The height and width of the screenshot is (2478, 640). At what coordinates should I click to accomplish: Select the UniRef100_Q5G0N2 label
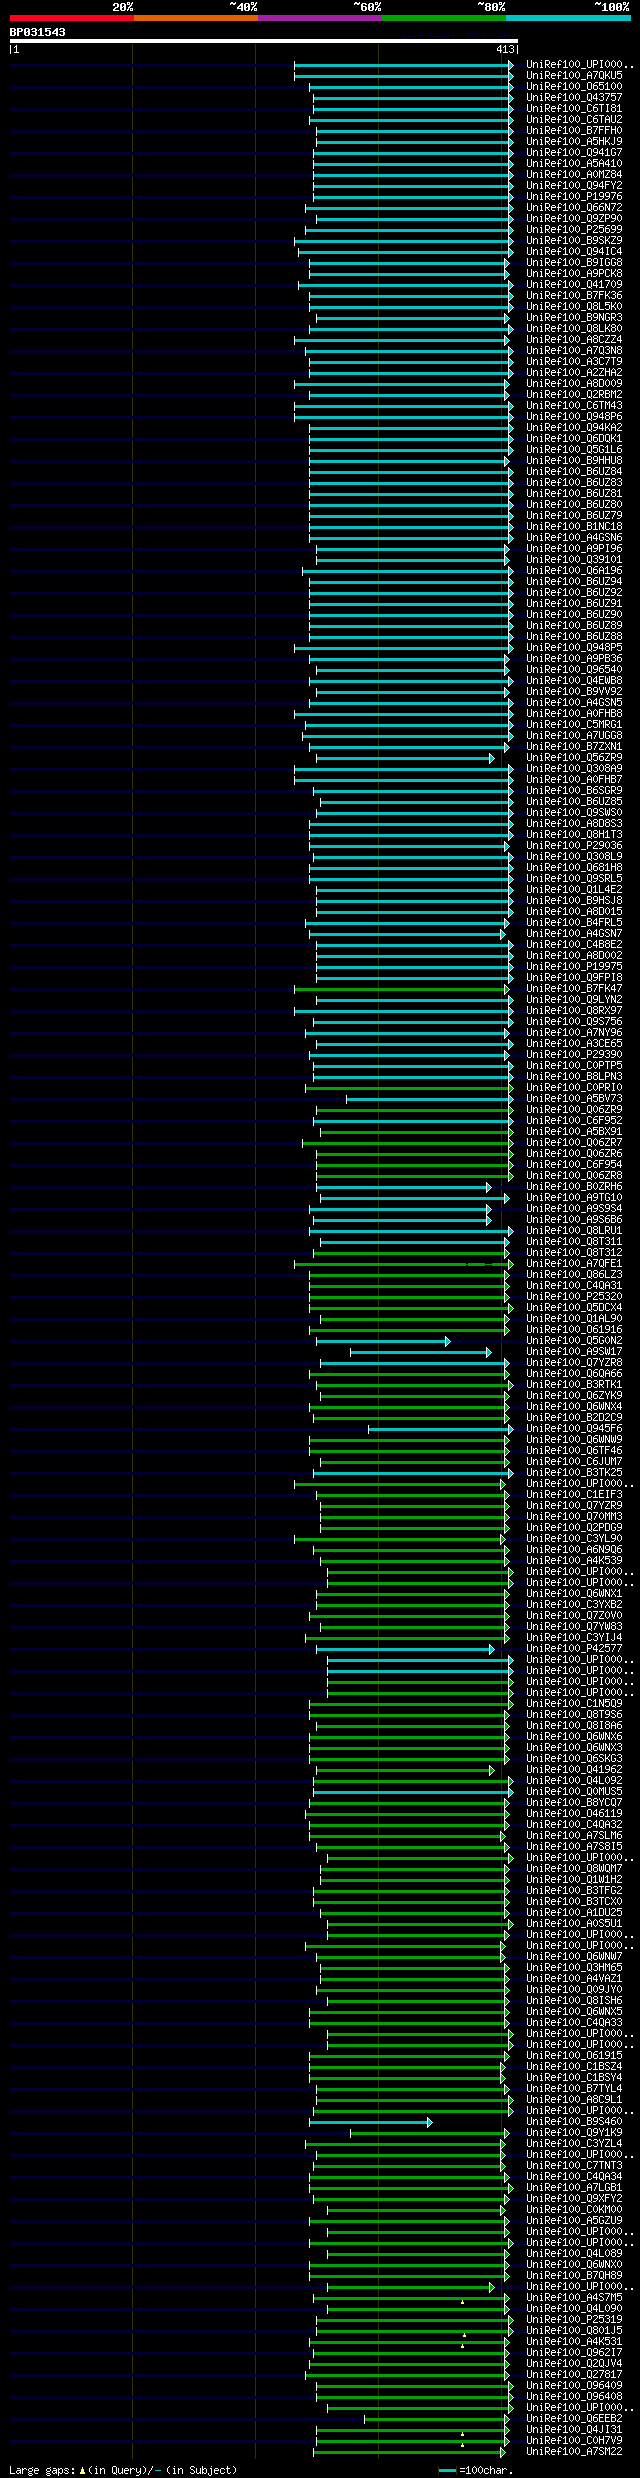pos(574,1340)
